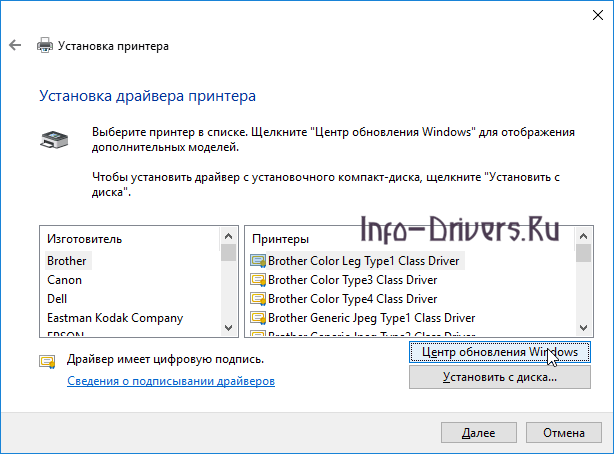Click certificate icon beside Brother Color Type3
This screenshot has width=614, height=454.
point(258,280)
